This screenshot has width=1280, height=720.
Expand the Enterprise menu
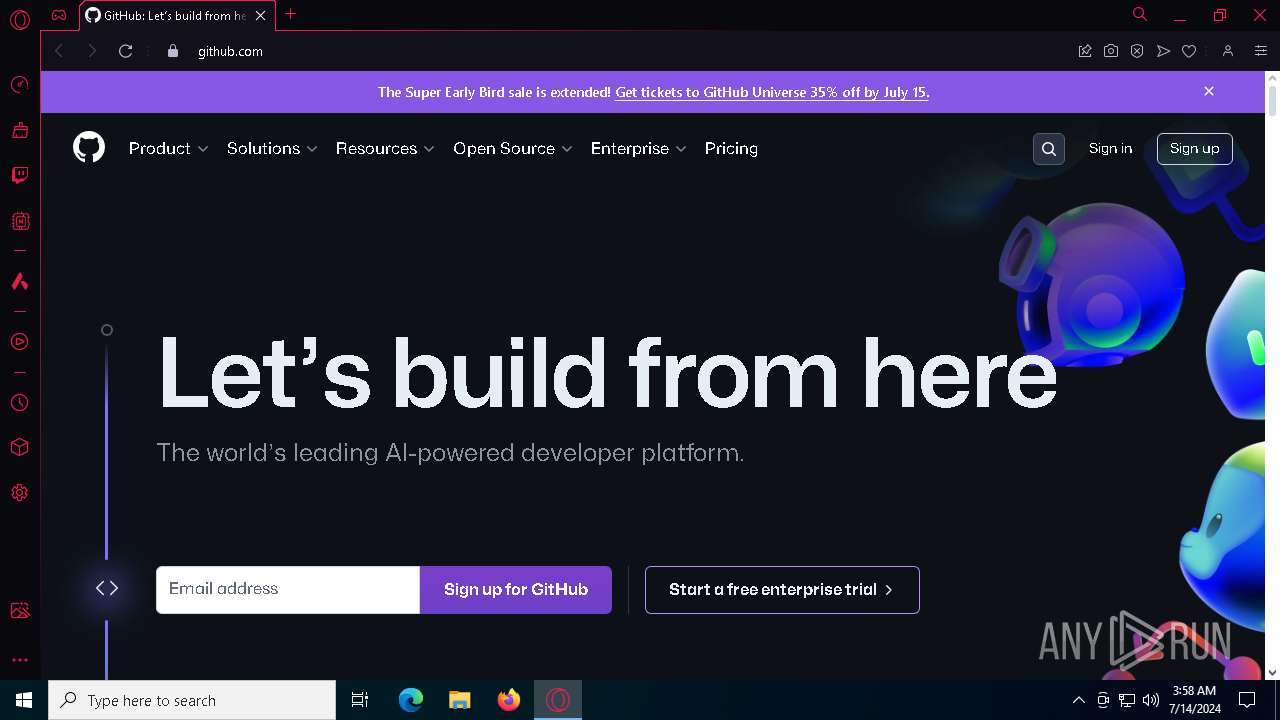tap(639, 148)
